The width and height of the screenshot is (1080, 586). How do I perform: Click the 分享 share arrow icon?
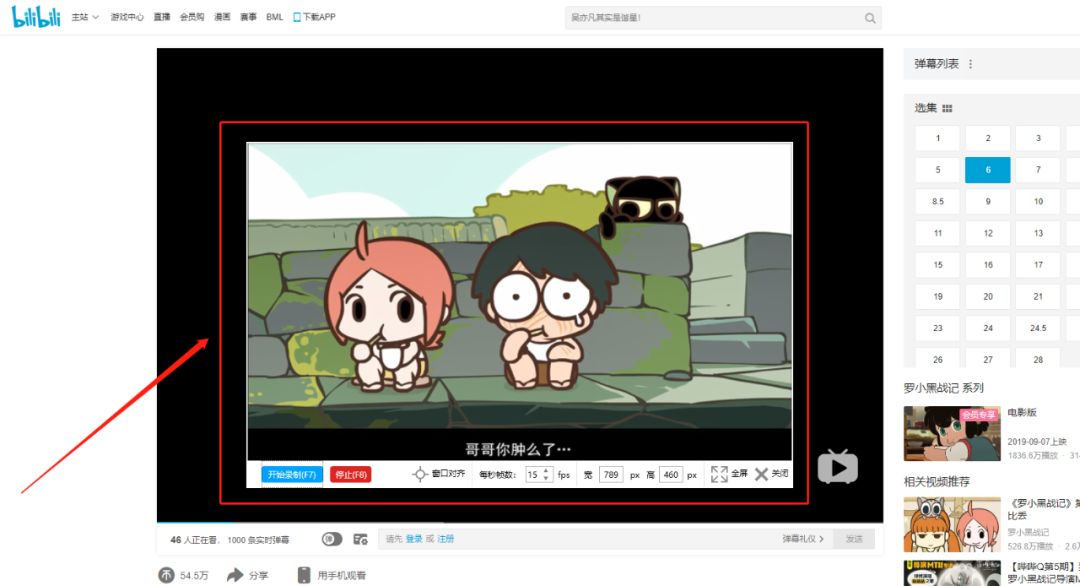pos(235,575)
